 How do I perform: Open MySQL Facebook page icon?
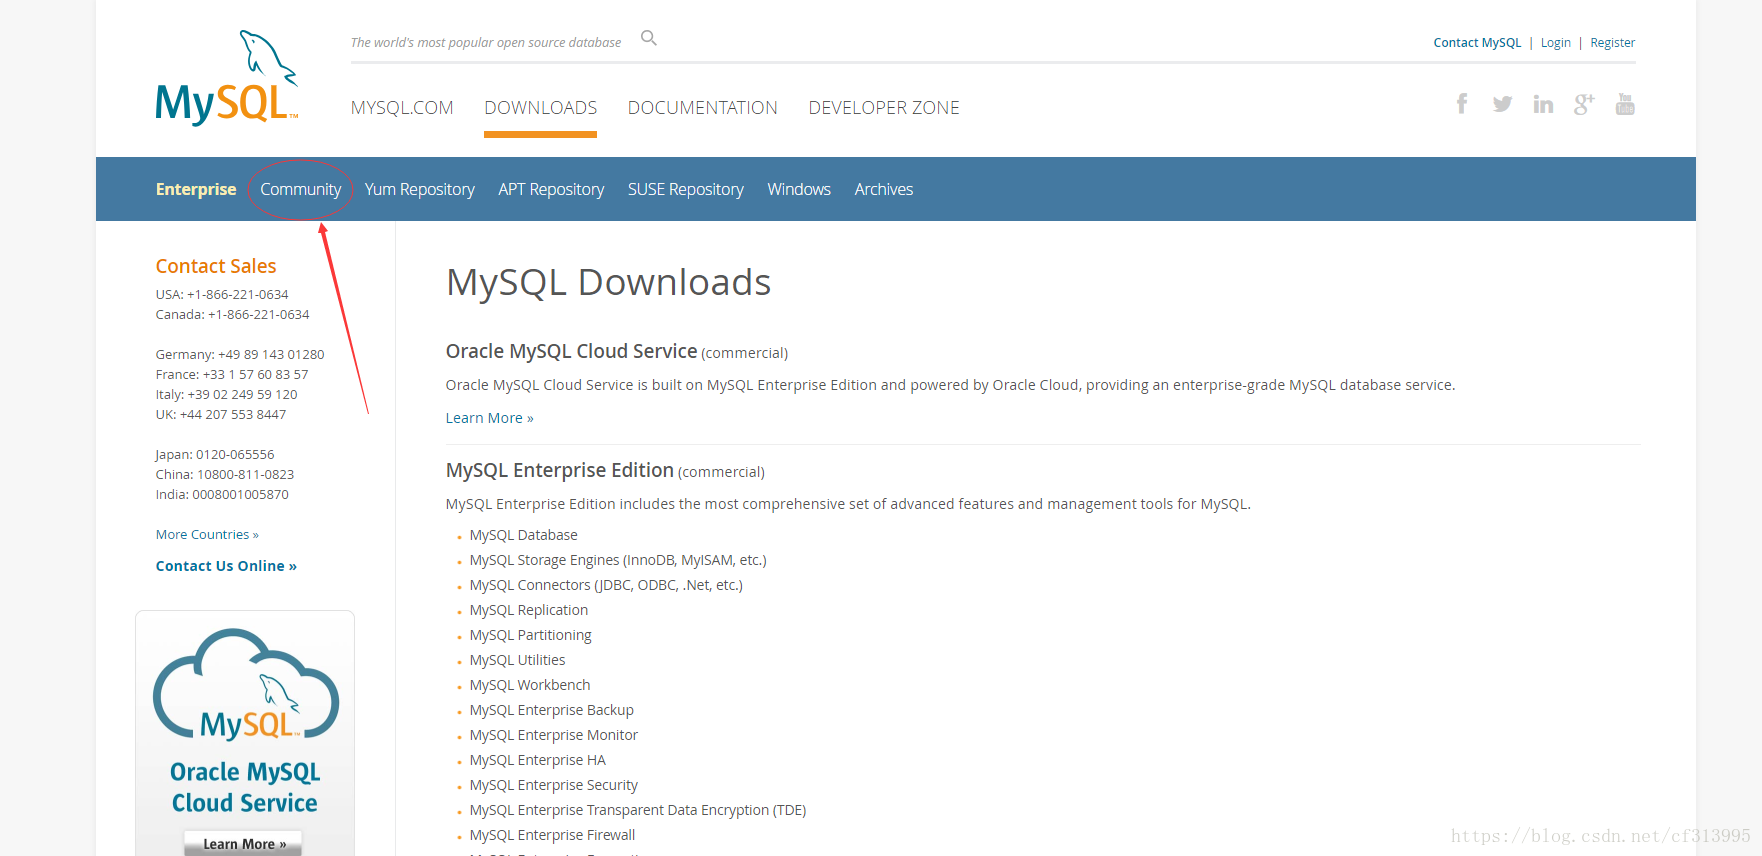[1462, 104]
